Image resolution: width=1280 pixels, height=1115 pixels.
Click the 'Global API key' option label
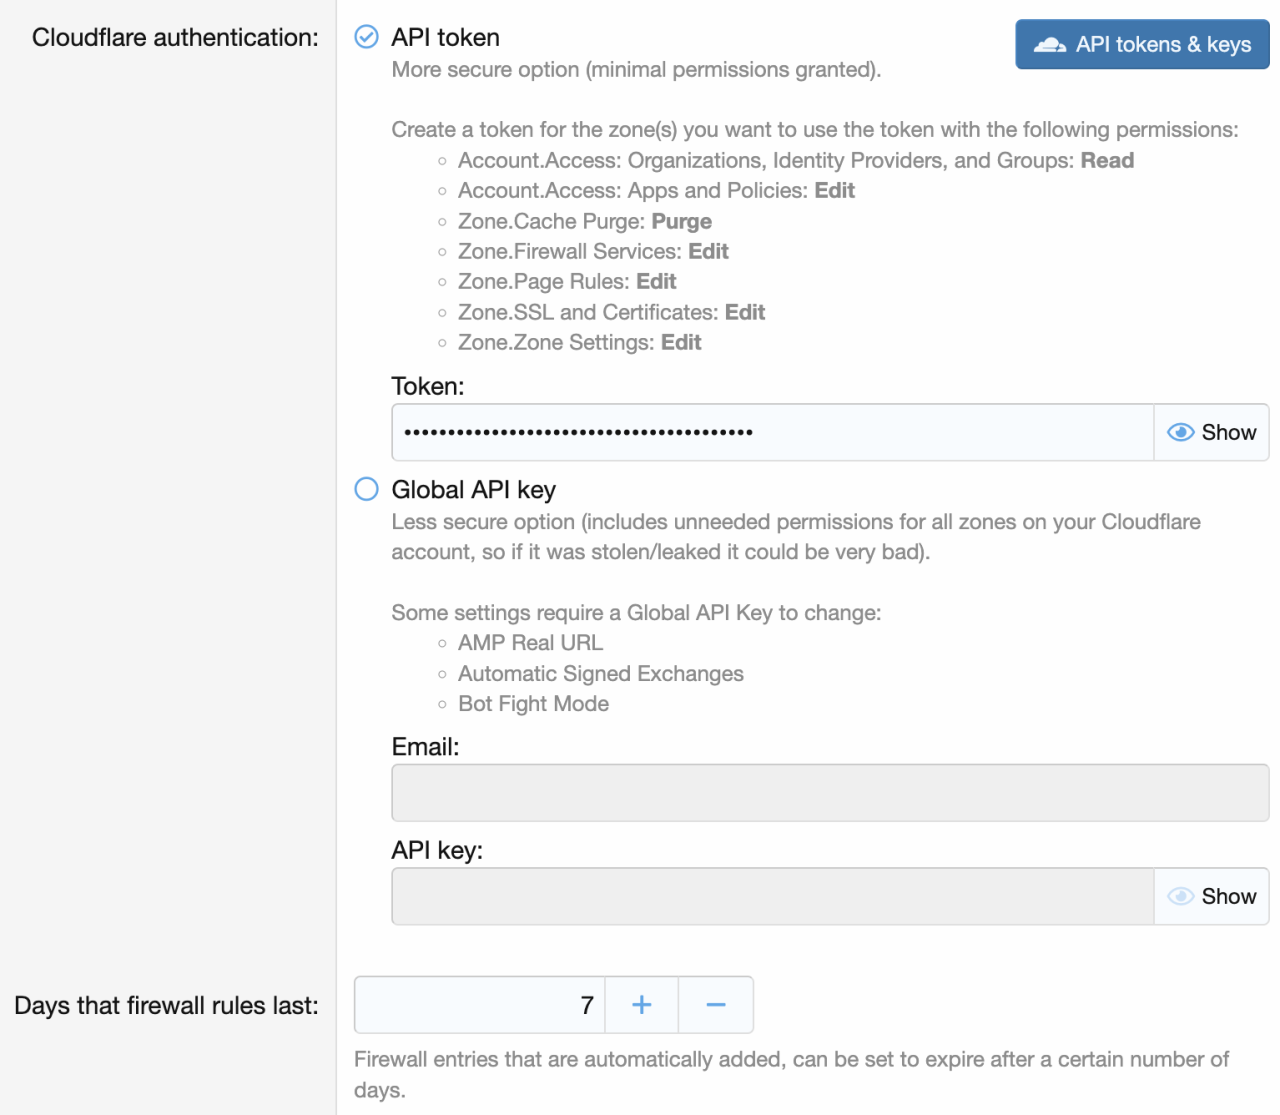click(x=473, y=490)
